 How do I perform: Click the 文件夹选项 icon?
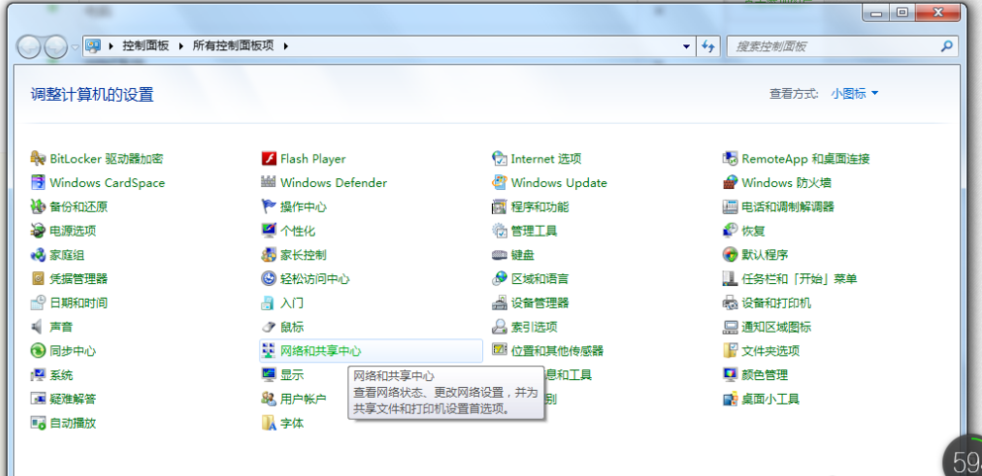731,351
